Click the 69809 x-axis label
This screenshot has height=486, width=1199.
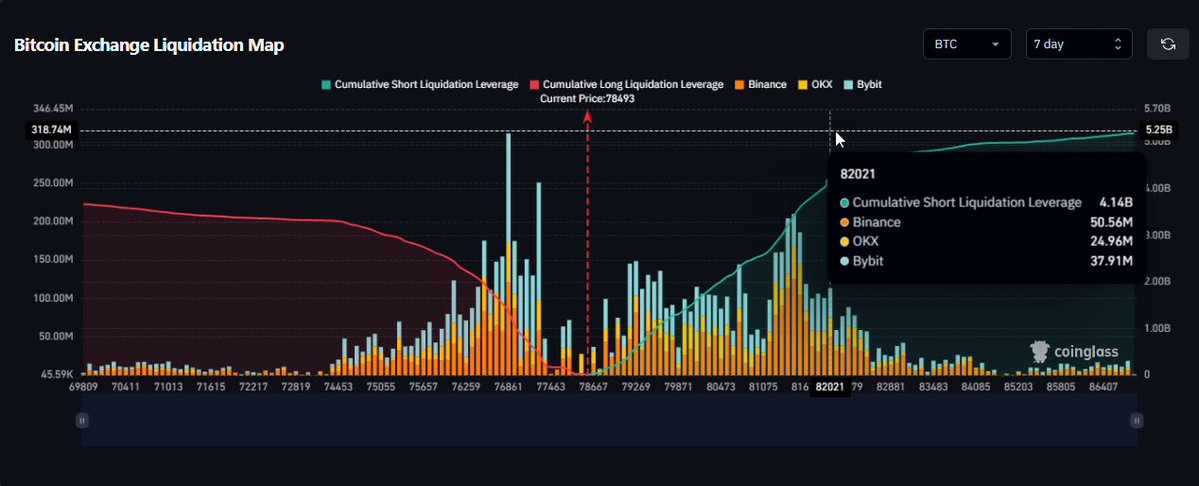click(83, 387)
